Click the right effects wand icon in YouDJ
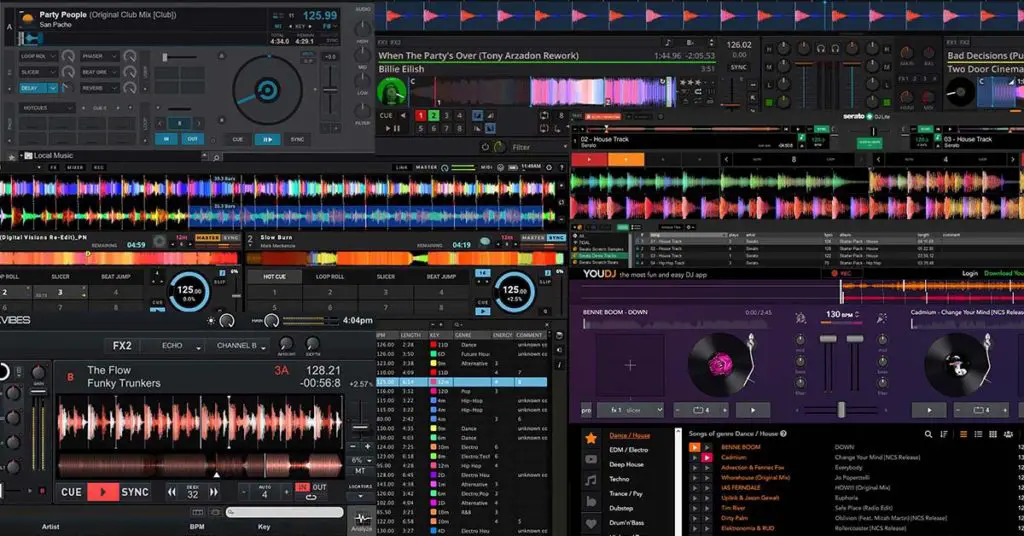 [882, 318]
